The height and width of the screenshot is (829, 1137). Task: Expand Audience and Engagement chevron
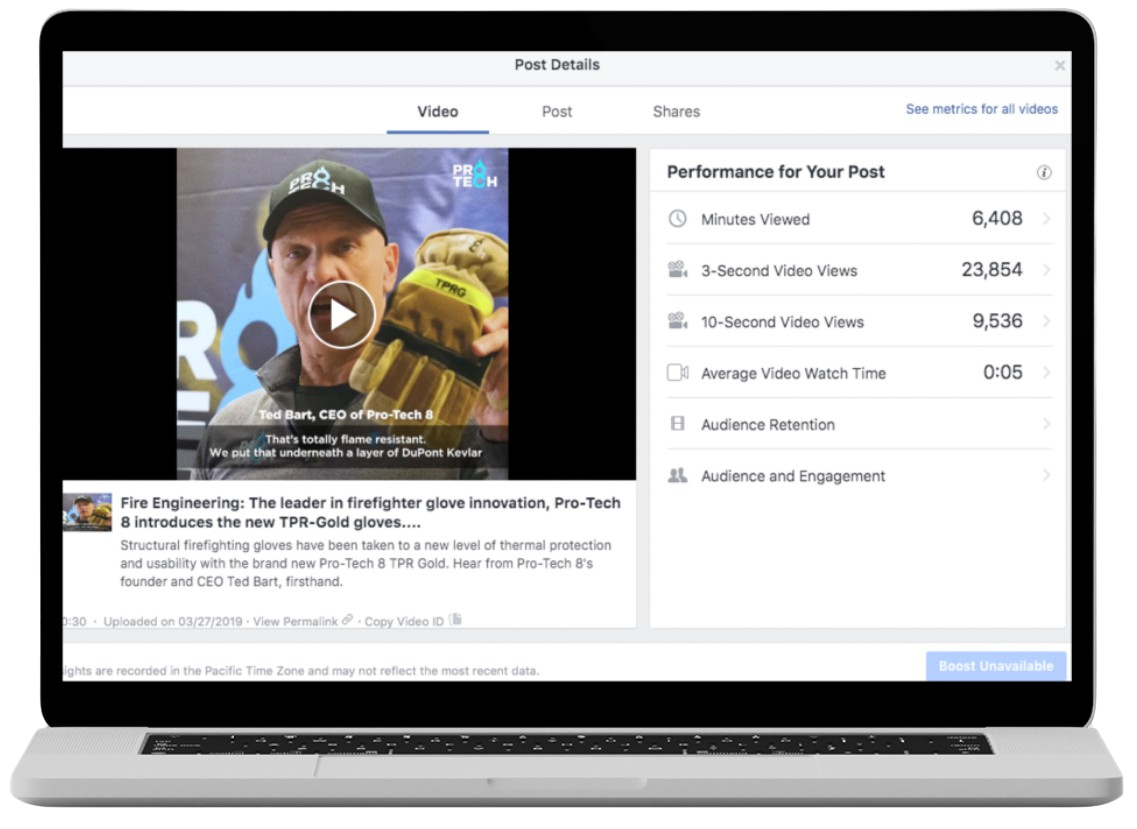[x=1046, y=476]
